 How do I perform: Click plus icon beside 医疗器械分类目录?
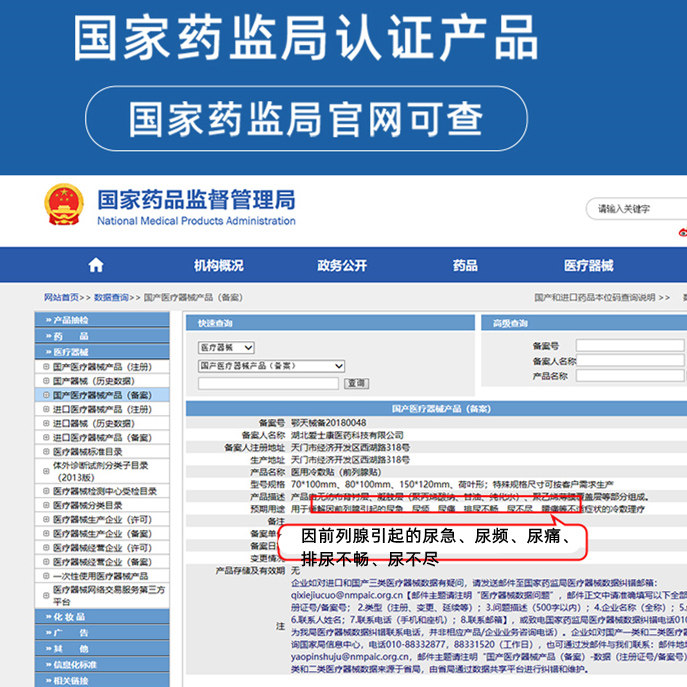(46, 505)
